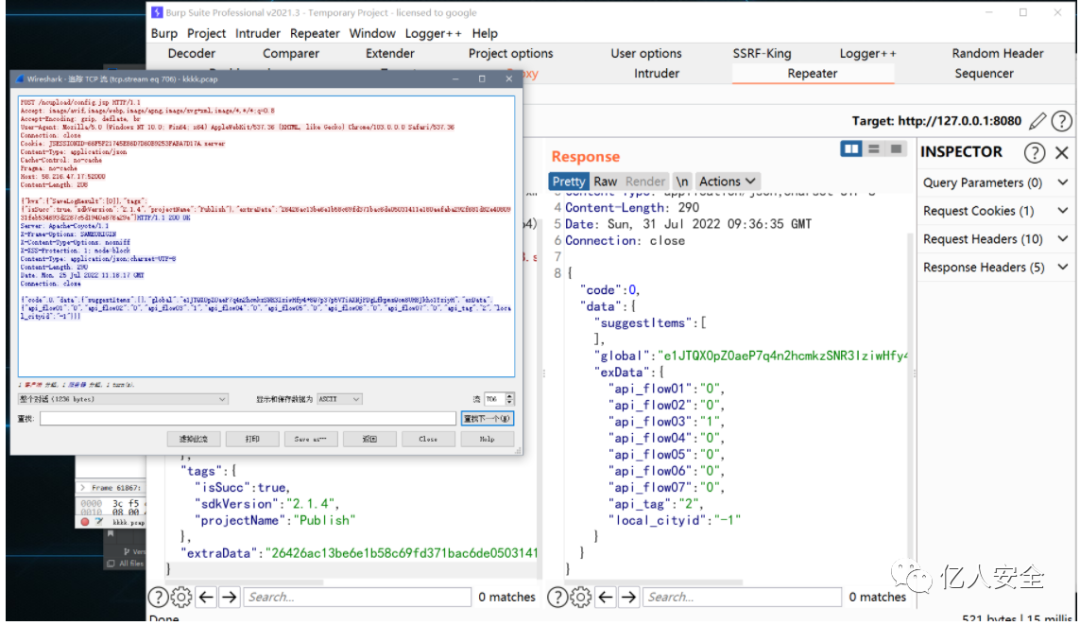
Task: Expand Request Cookies (1) section
Action: [x=995, y=211]
